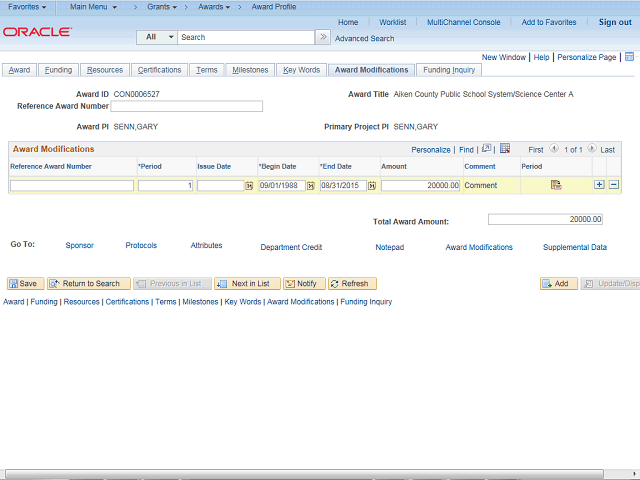Click the horizontal scrollbar at bottom
The height and width of the screenshot is (480, 640).
pyautogui.click(x=304, y=473)
